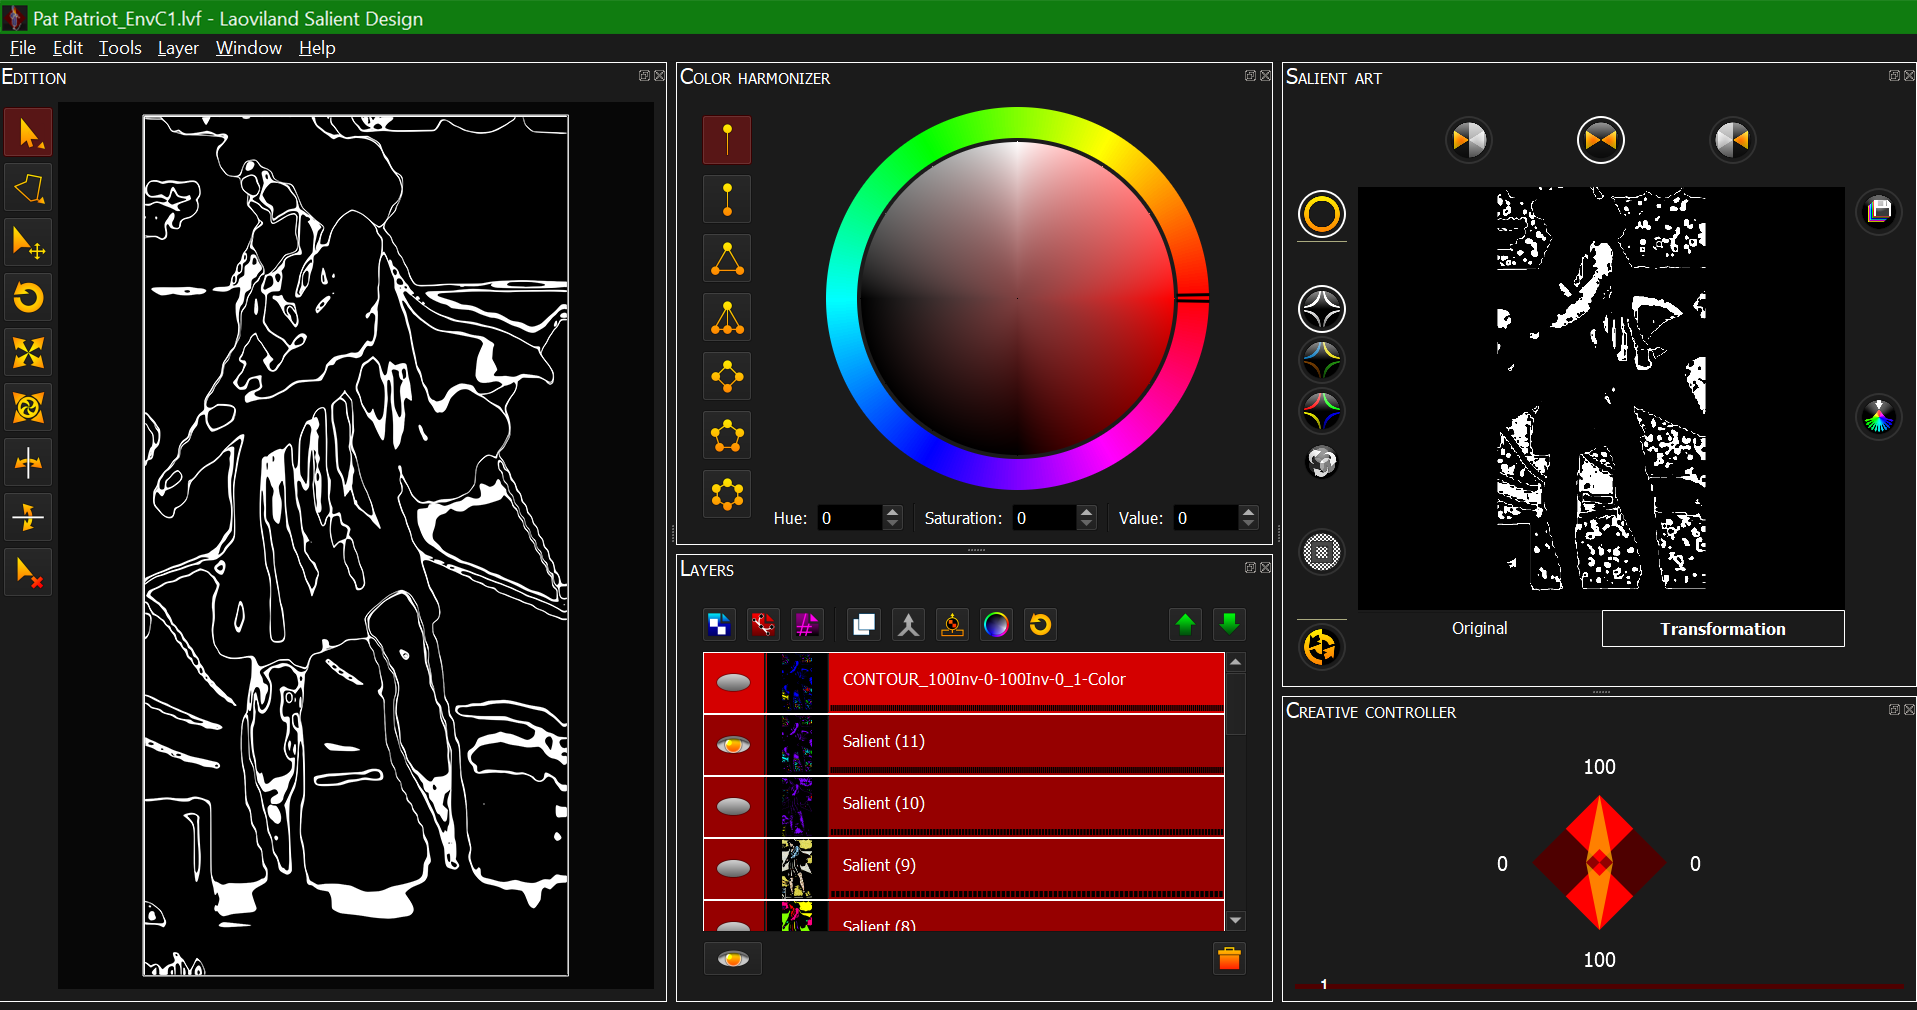Move layer down with green arrow
Viewport: 1917px width, 1010px height.
[x=1229, y=625]
